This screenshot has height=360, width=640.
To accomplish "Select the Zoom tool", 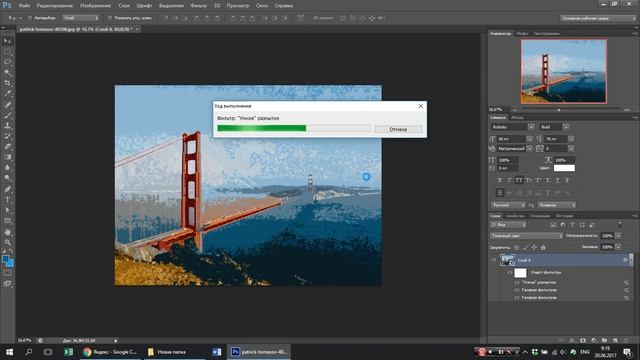I will [x=7, y=242].
